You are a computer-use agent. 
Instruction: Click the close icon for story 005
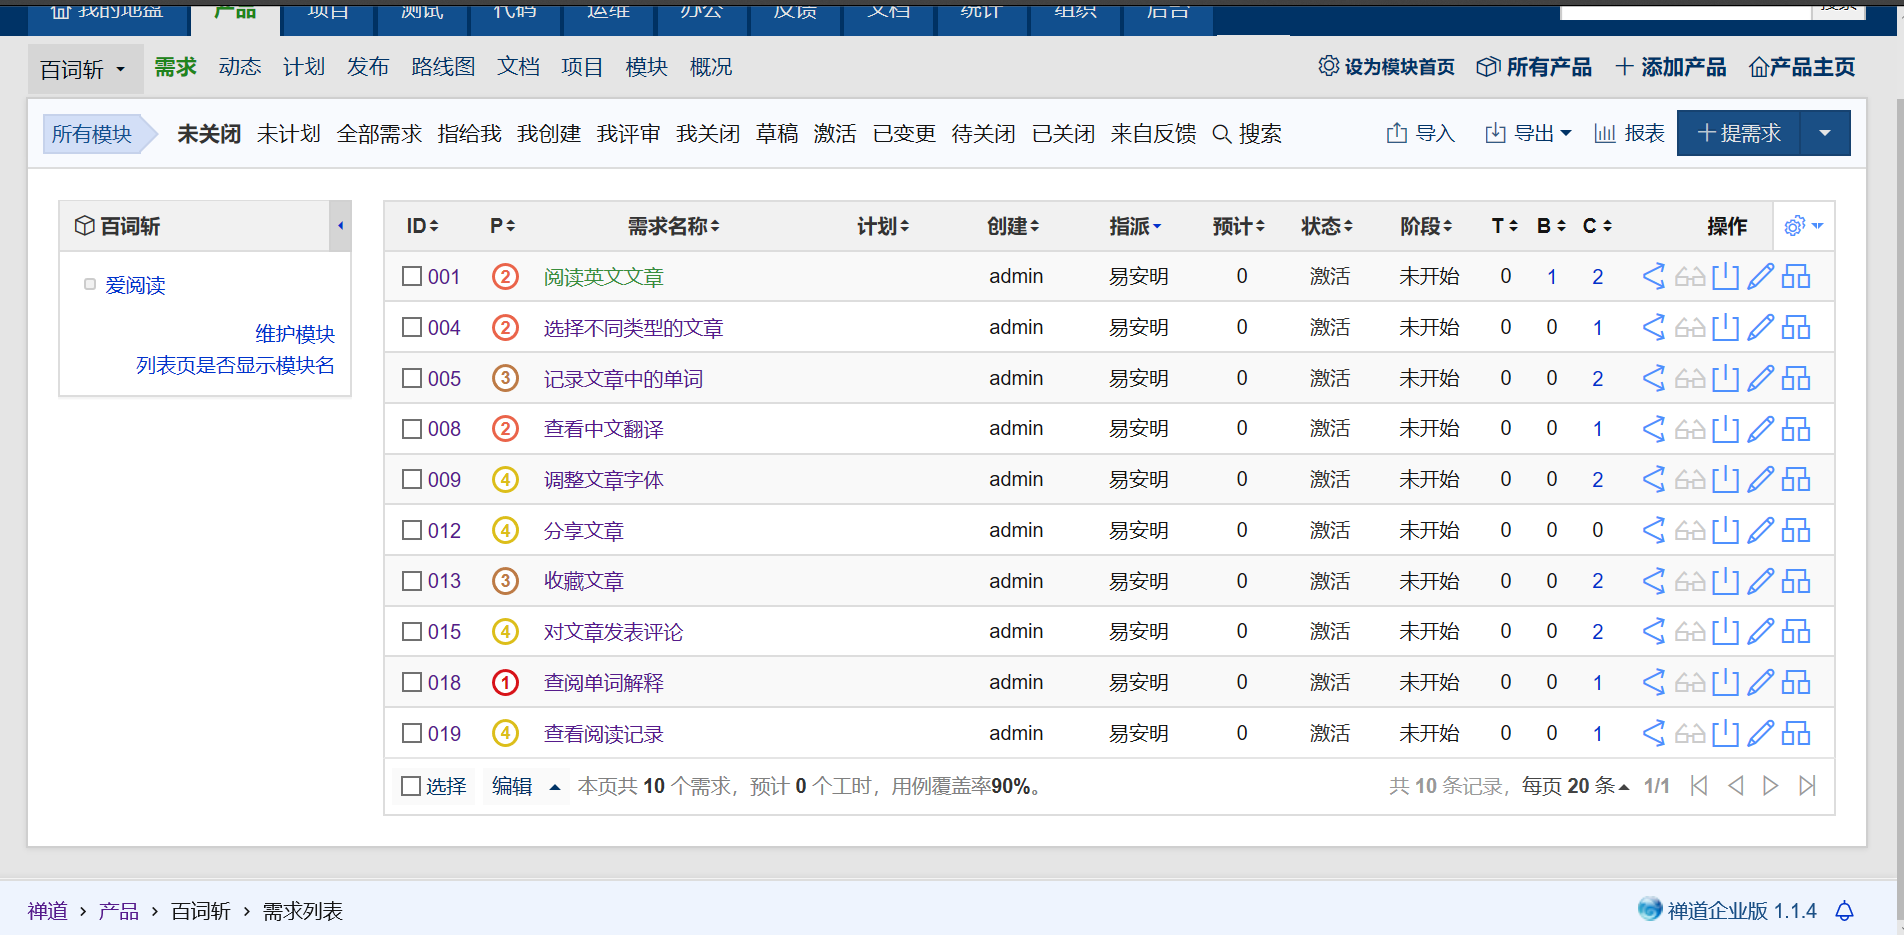click(x=1725, y=379)
